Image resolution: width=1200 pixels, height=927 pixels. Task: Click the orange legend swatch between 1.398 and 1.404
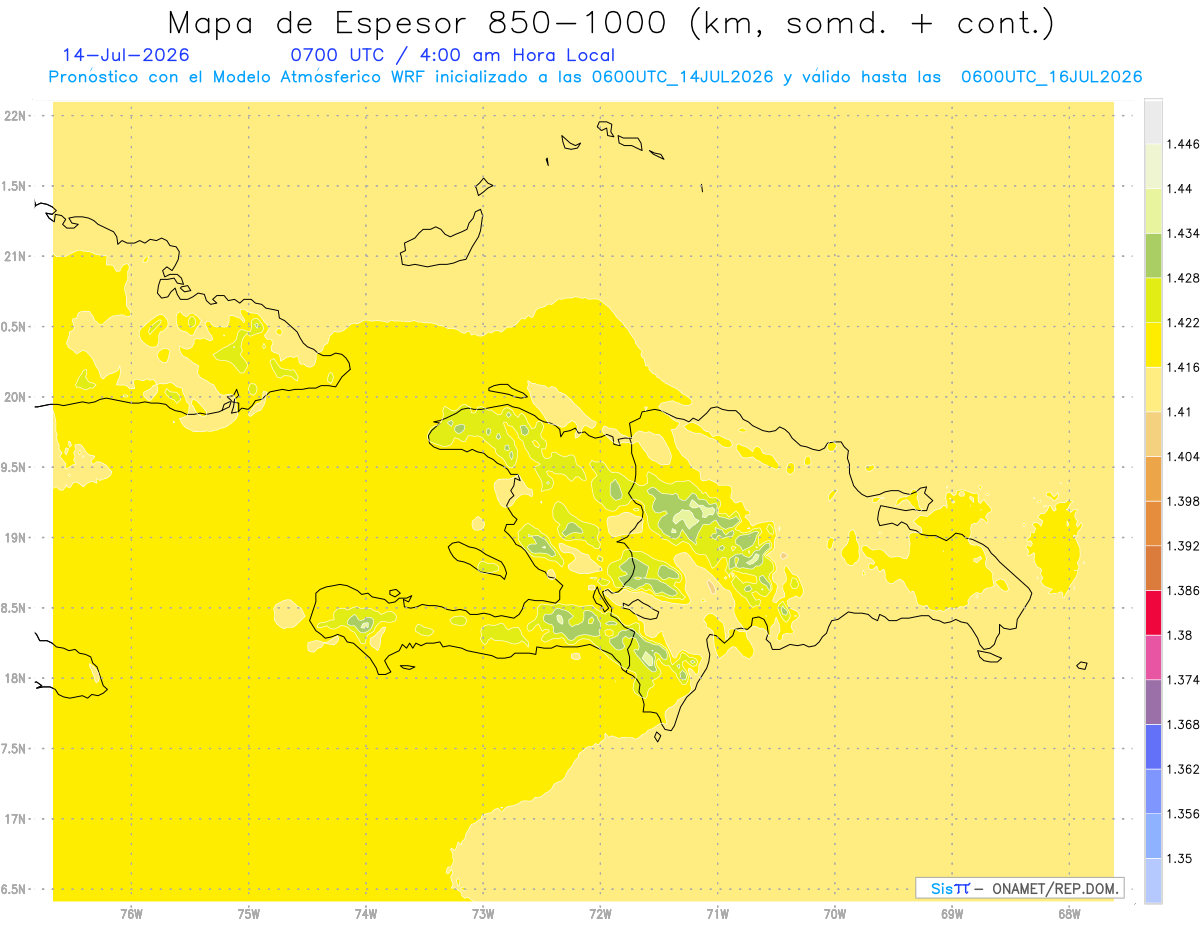tap(1153, 478)
